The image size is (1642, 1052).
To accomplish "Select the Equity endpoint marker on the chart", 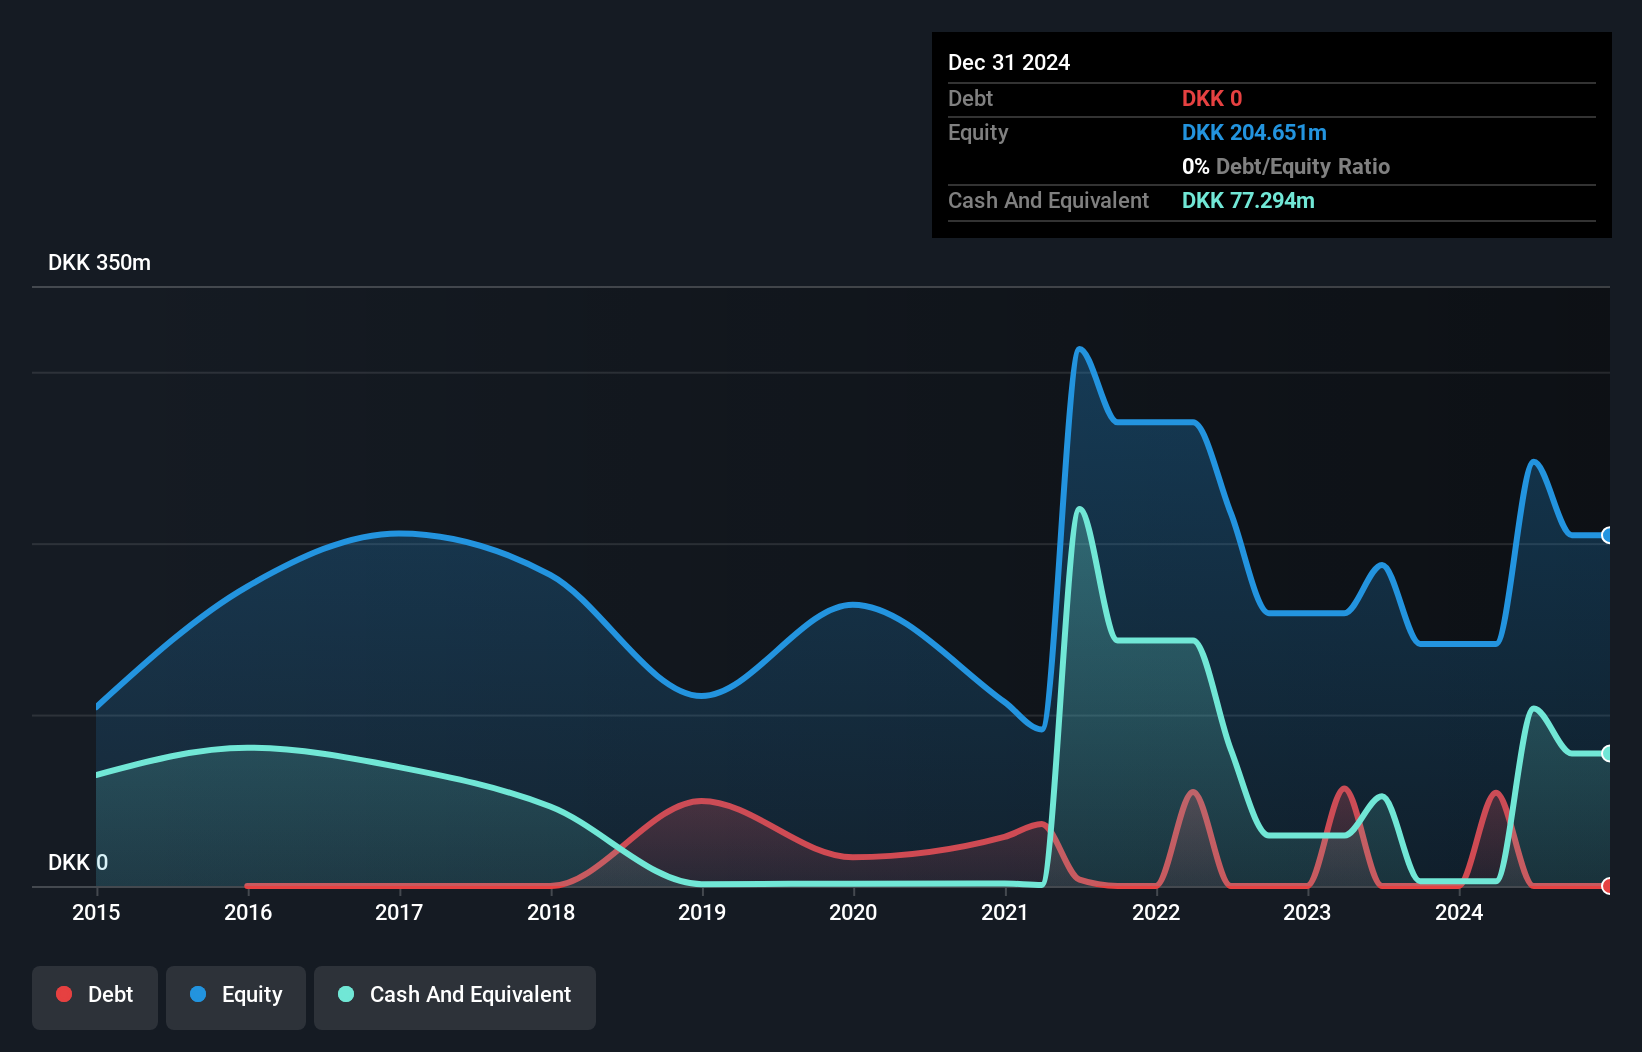I will coord(1606,536).
